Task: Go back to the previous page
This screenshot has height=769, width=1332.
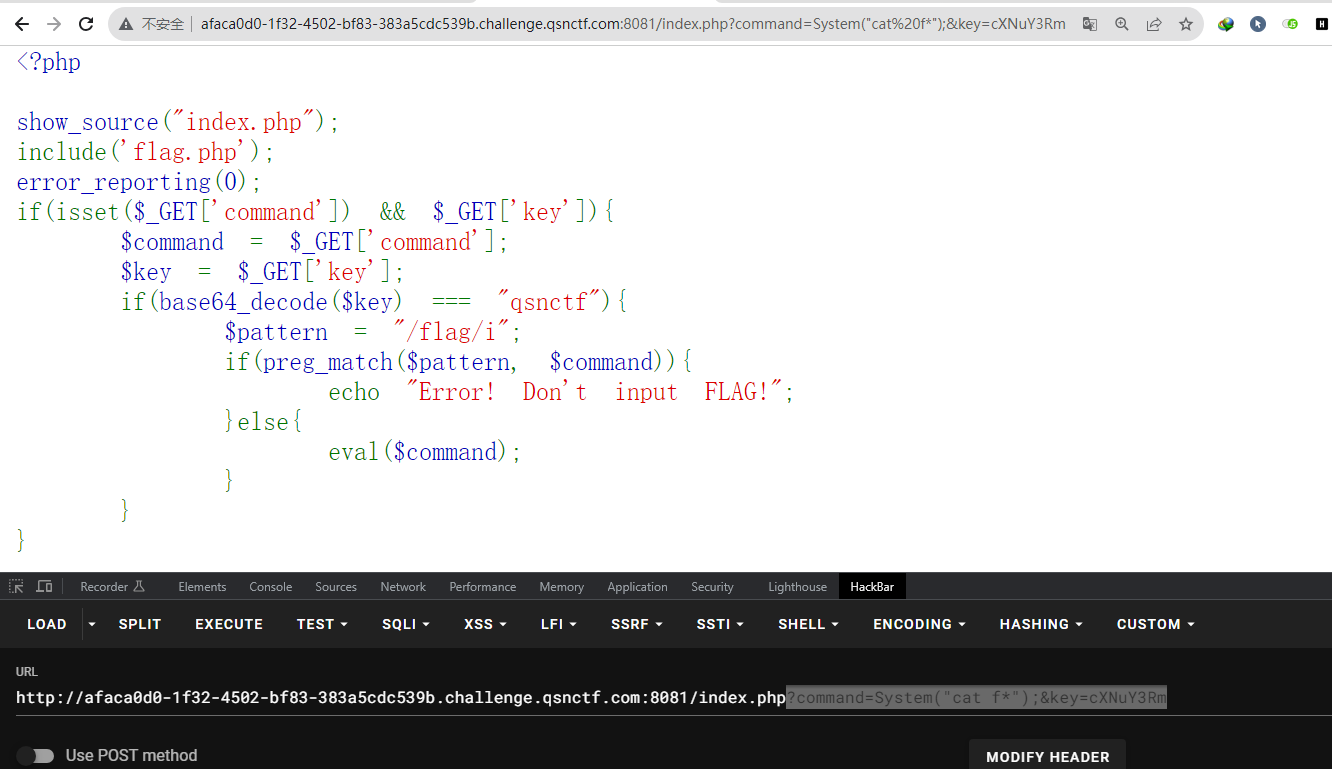Action: coord(22,24)
